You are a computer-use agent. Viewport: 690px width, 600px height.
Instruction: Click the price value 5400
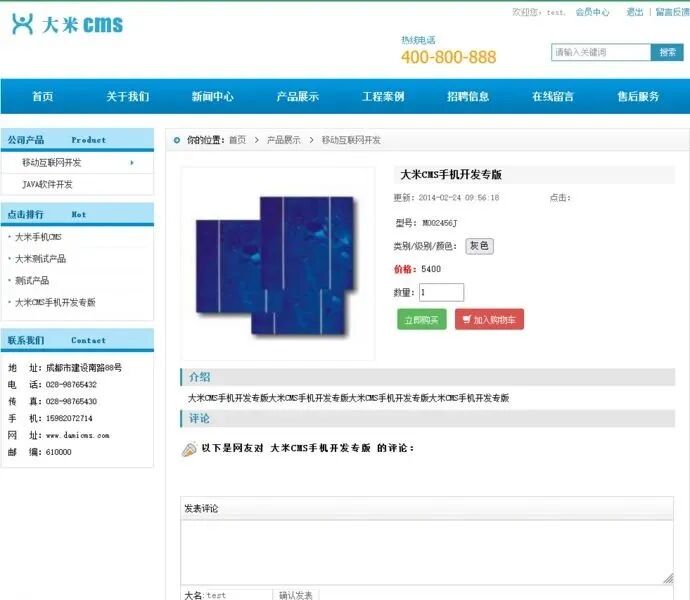[431, 269]
